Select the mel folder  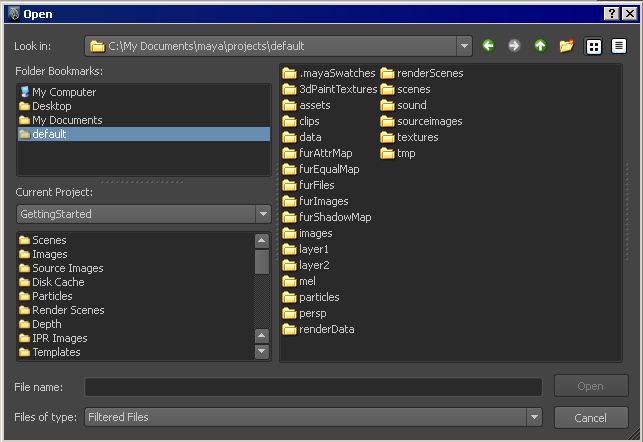299,281
